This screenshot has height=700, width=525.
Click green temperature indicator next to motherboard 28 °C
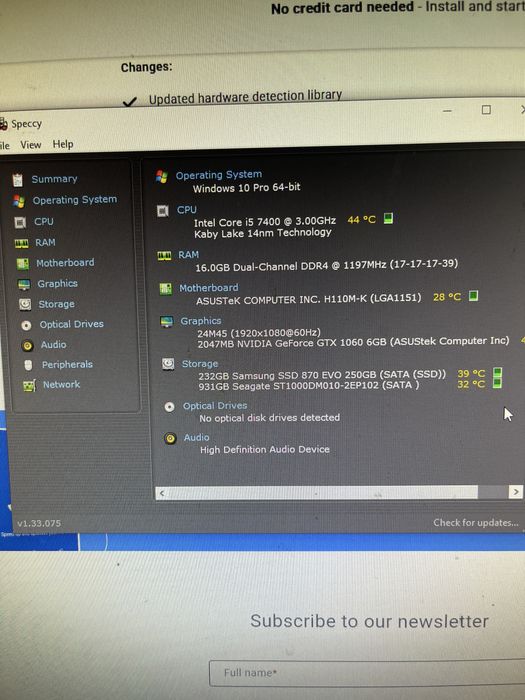[474, 296]
